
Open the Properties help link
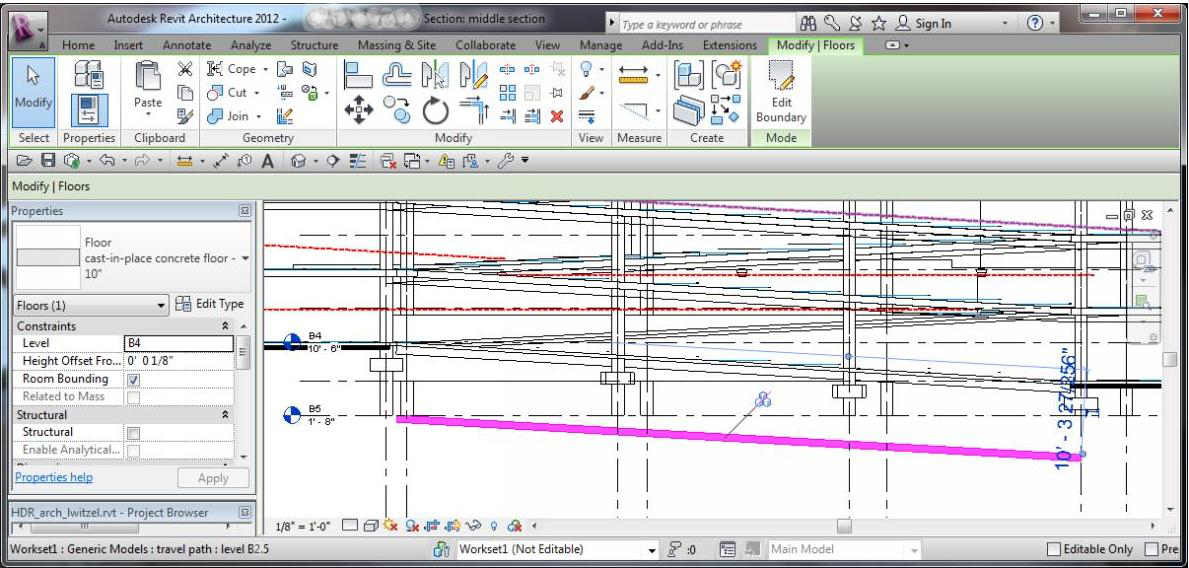52,477
